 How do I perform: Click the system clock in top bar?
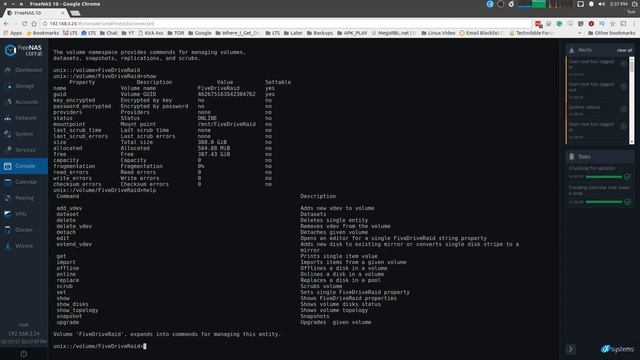619,4
